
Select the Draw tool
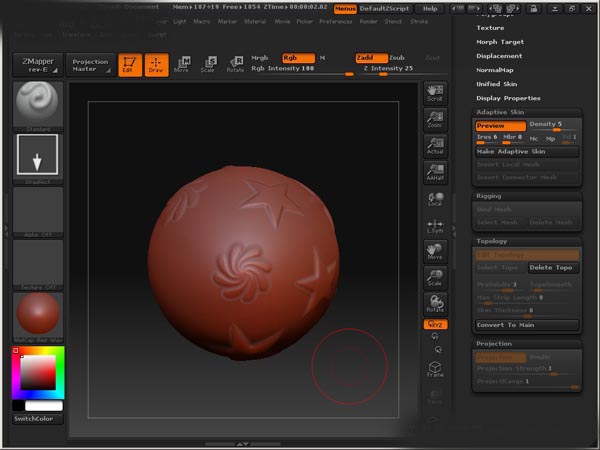click(x=155, y=65)
